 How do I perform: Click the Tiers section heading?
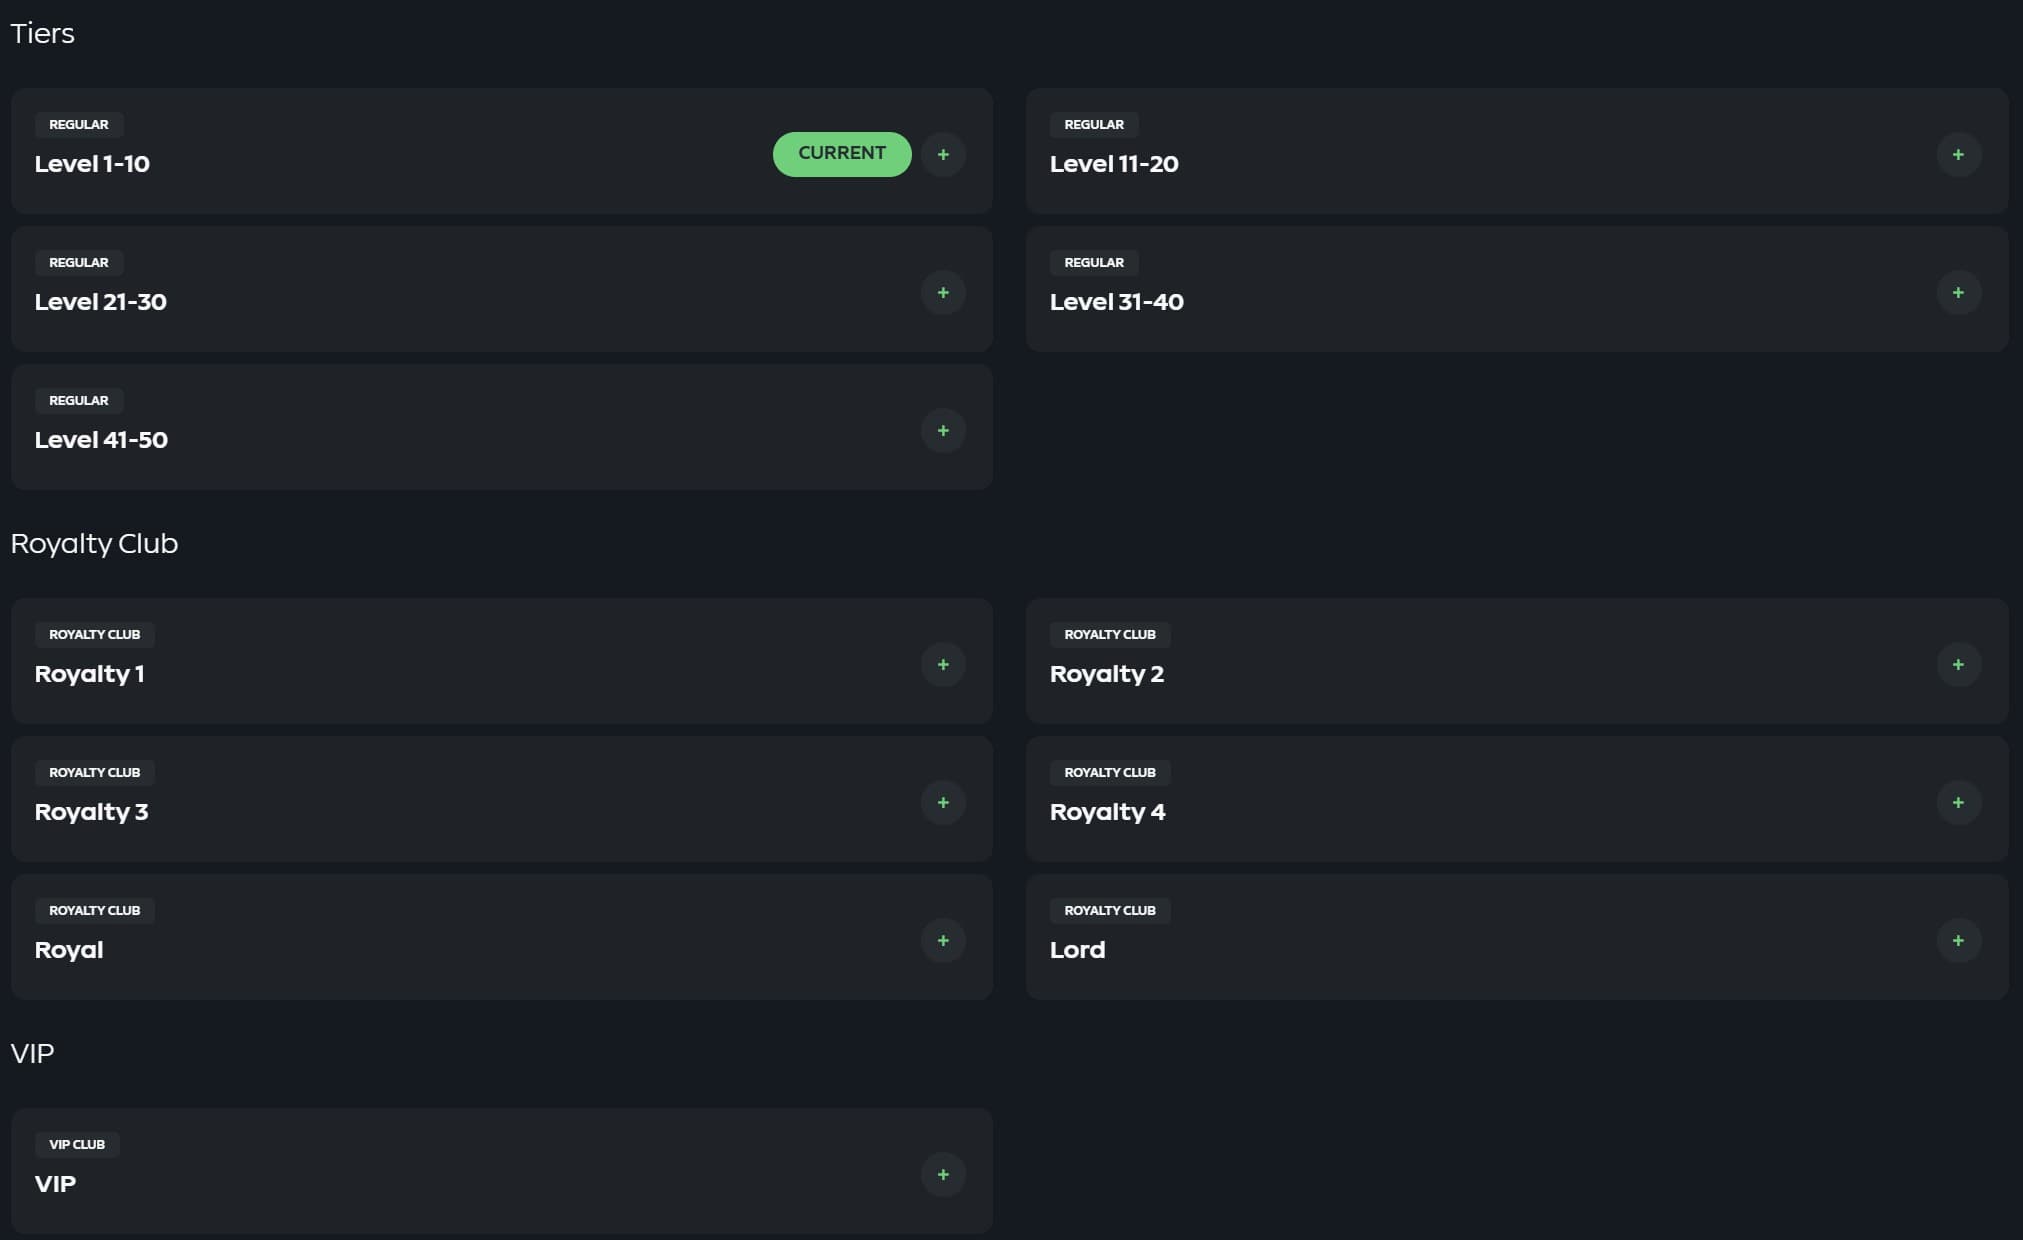click(x=43, y=33)
